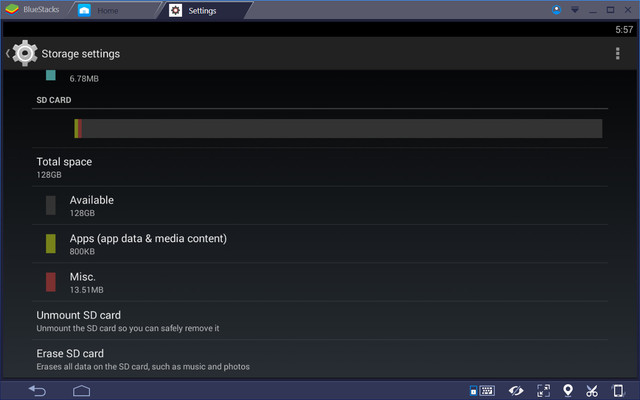Click the SD CARD section header

point(53,100)
